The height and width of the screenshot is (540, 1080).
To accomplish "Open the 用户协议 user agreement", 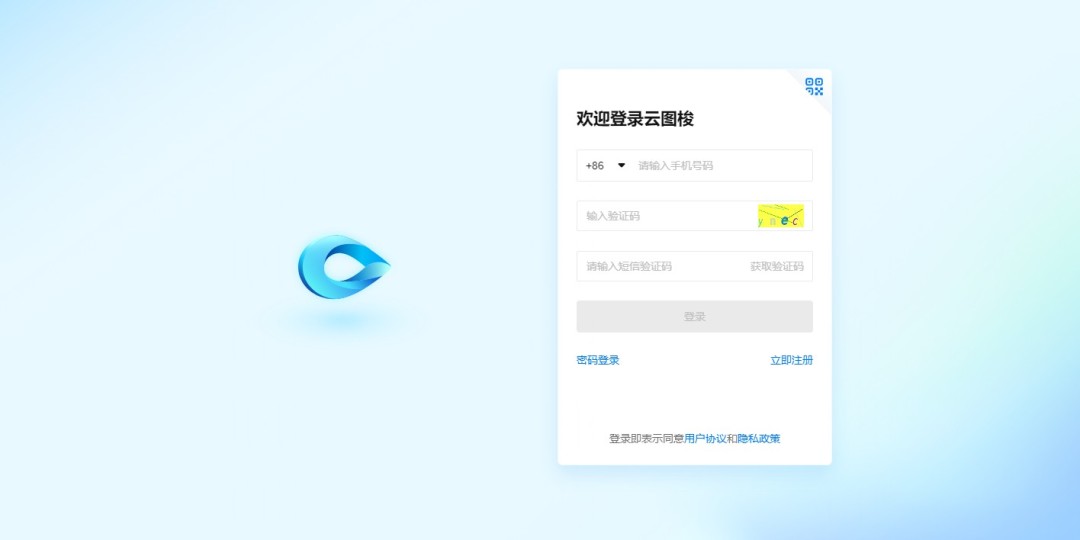I will (x=705, y=439).
